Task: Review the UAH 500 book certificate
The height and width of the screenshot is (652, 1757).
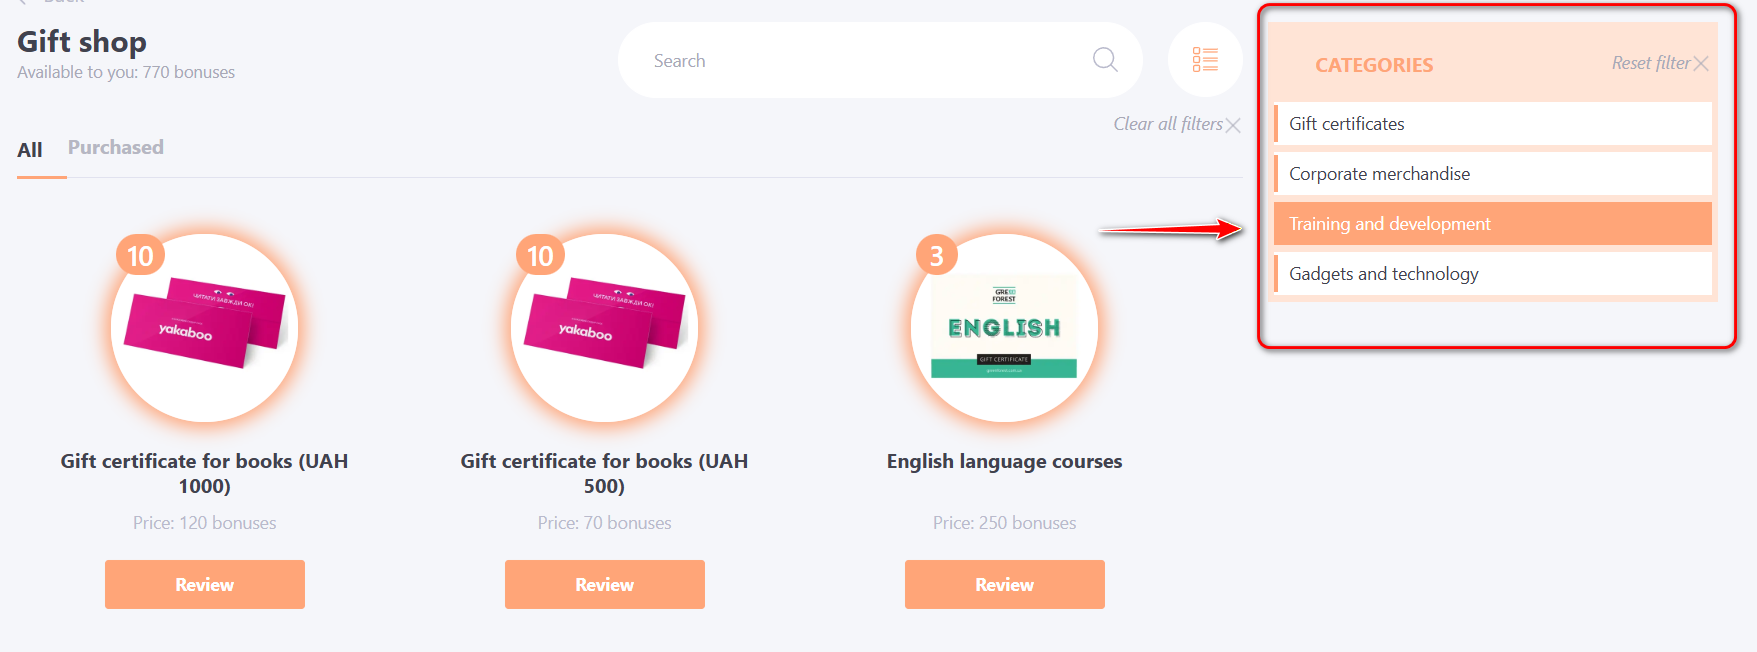Action: point(604,585)
